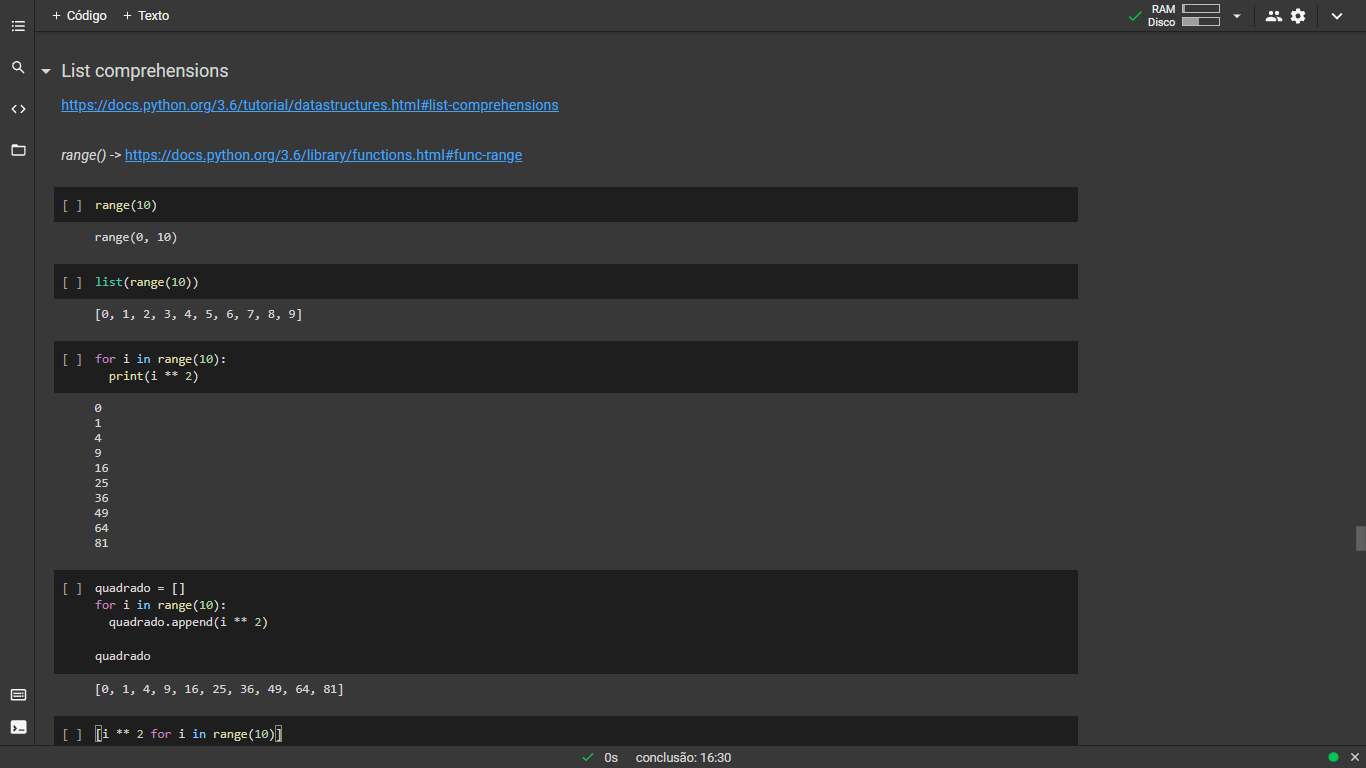The height and width of the screenshot is (768, 1366).
Task: Open the command palette keyboard icon
Action: point(18,695)
